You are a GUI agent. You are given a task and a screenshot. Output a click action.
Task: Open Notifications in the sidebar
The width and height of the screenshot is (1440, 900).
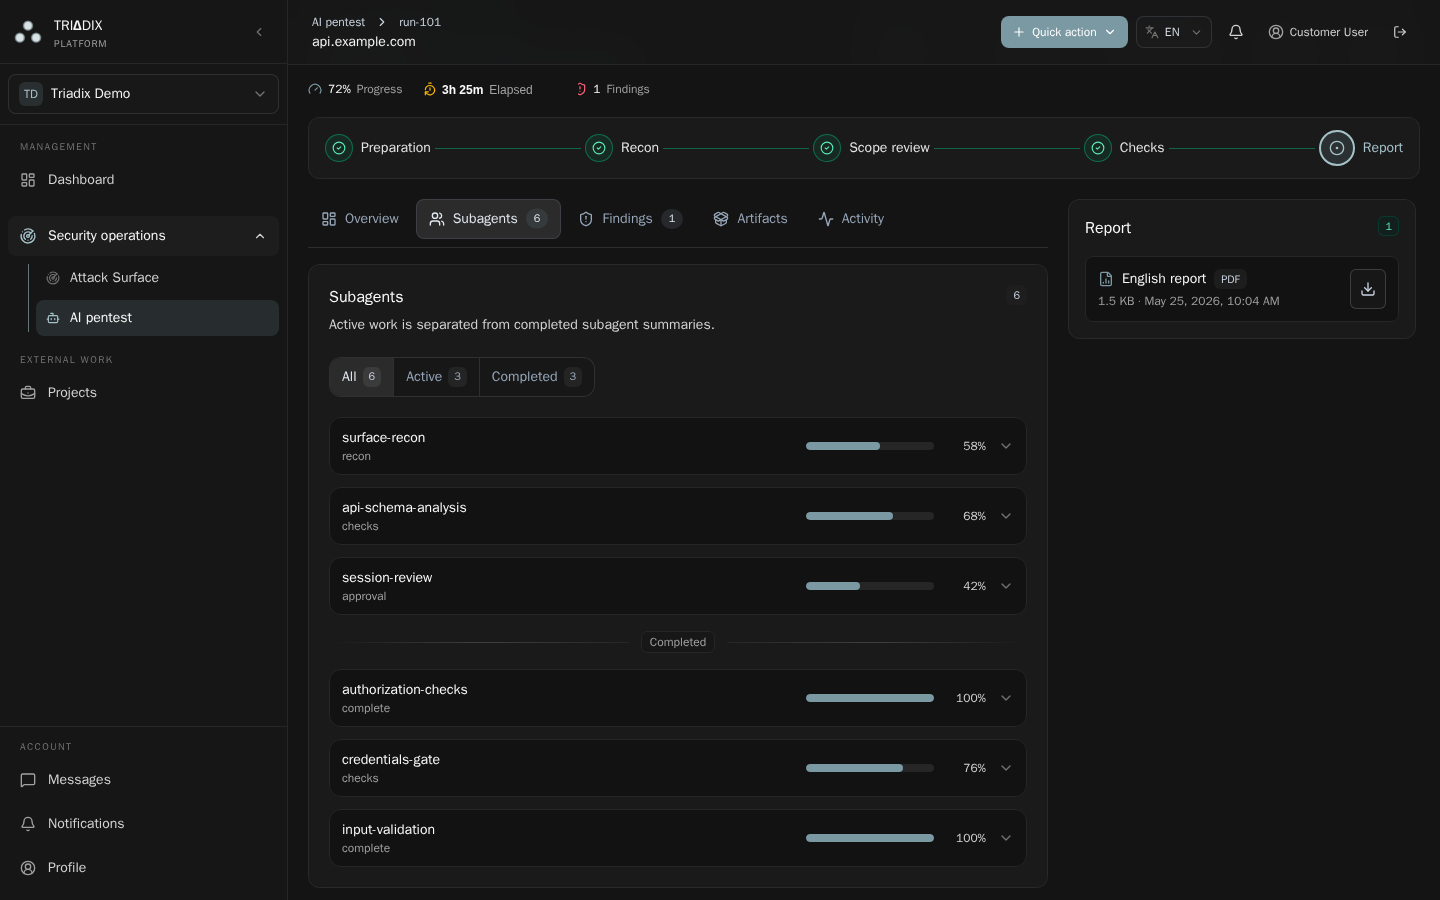point(143,824)
